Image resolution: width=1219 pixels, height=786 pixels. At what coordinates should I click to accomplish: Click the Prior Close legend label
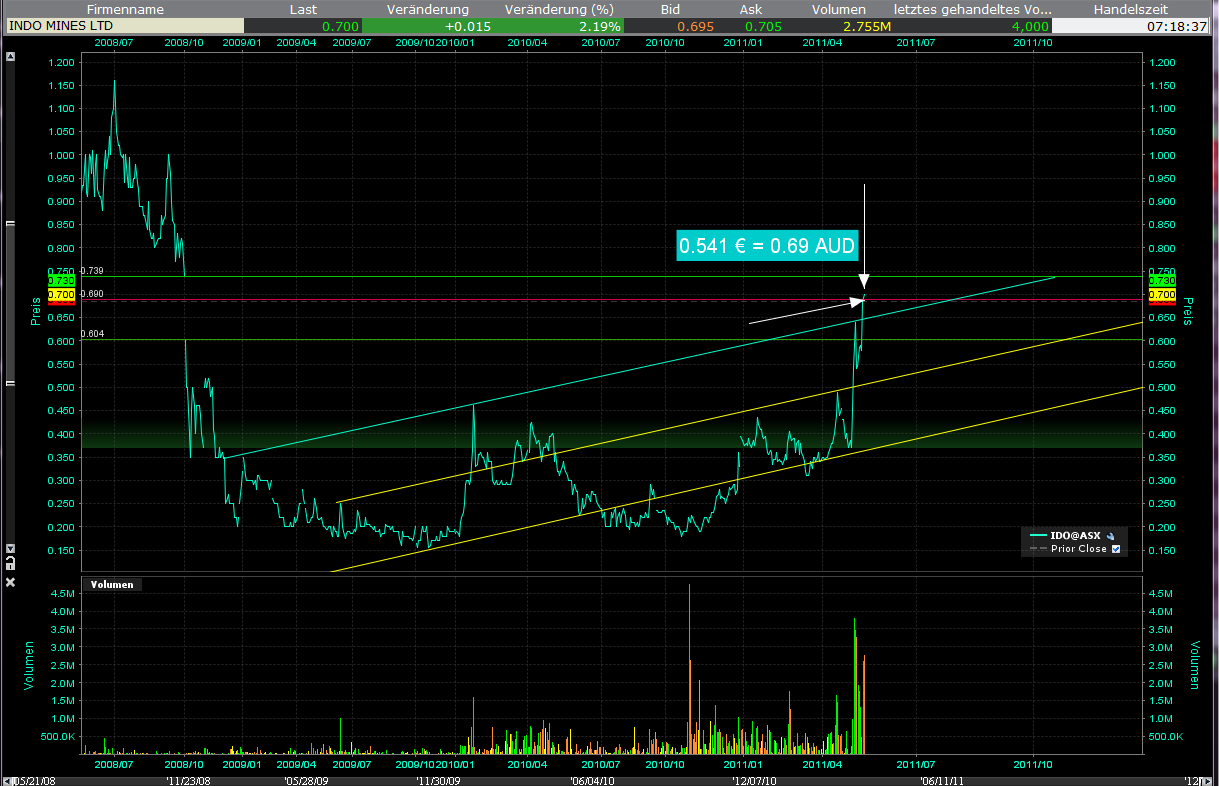(x=1079, y=549)
